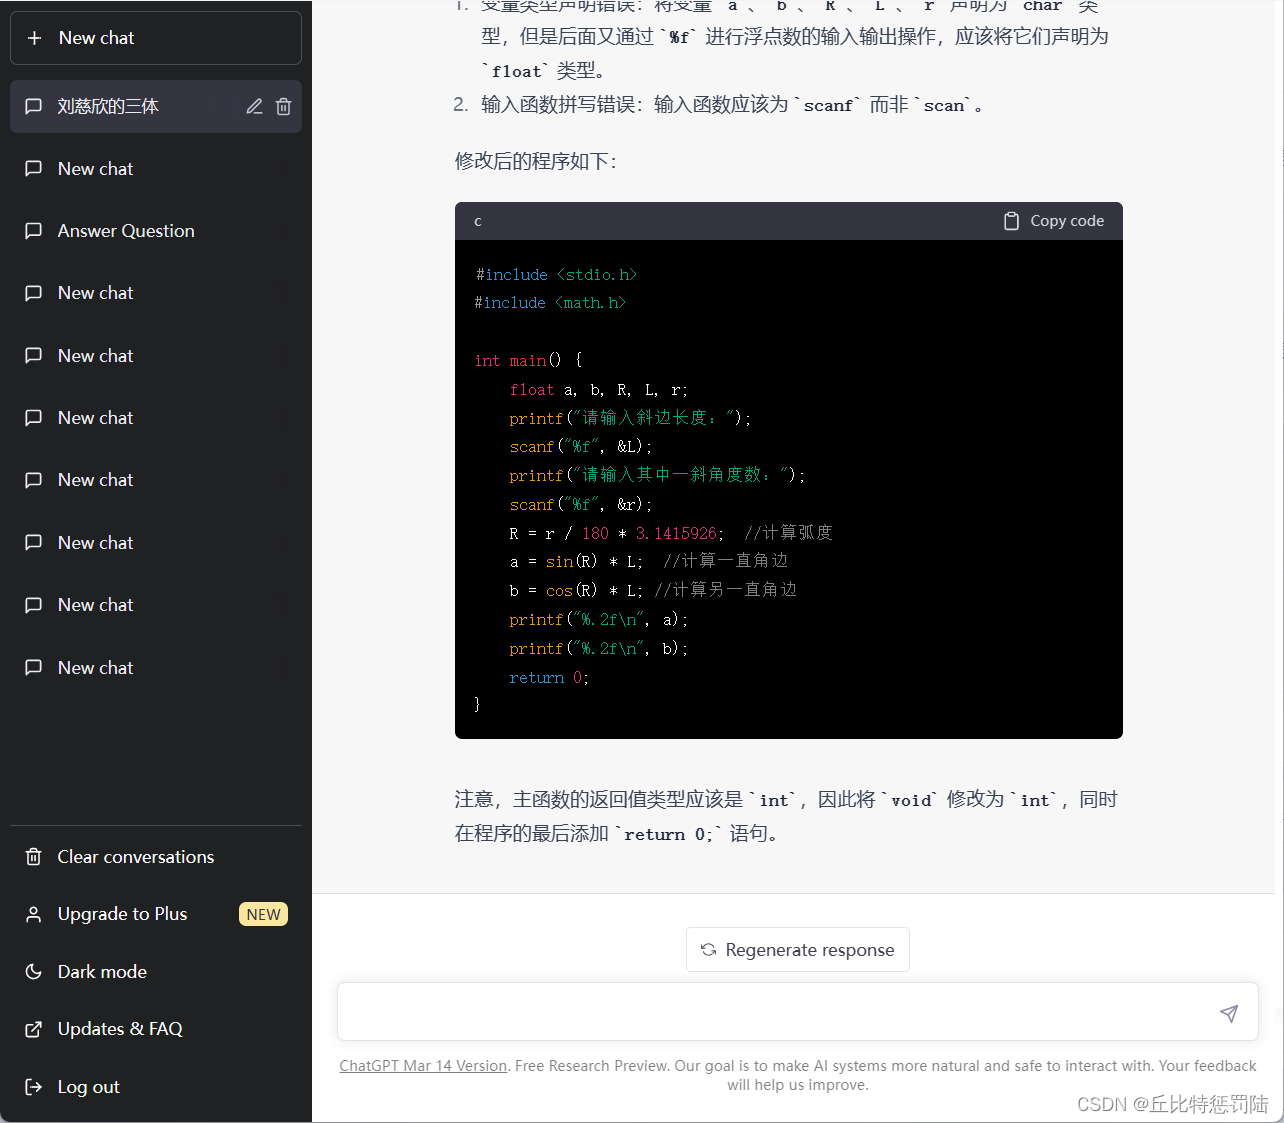Screen dimensions: 1284x1123
Task: Click the 'float a, b, R, L, r;' code line
Action: 599,390
